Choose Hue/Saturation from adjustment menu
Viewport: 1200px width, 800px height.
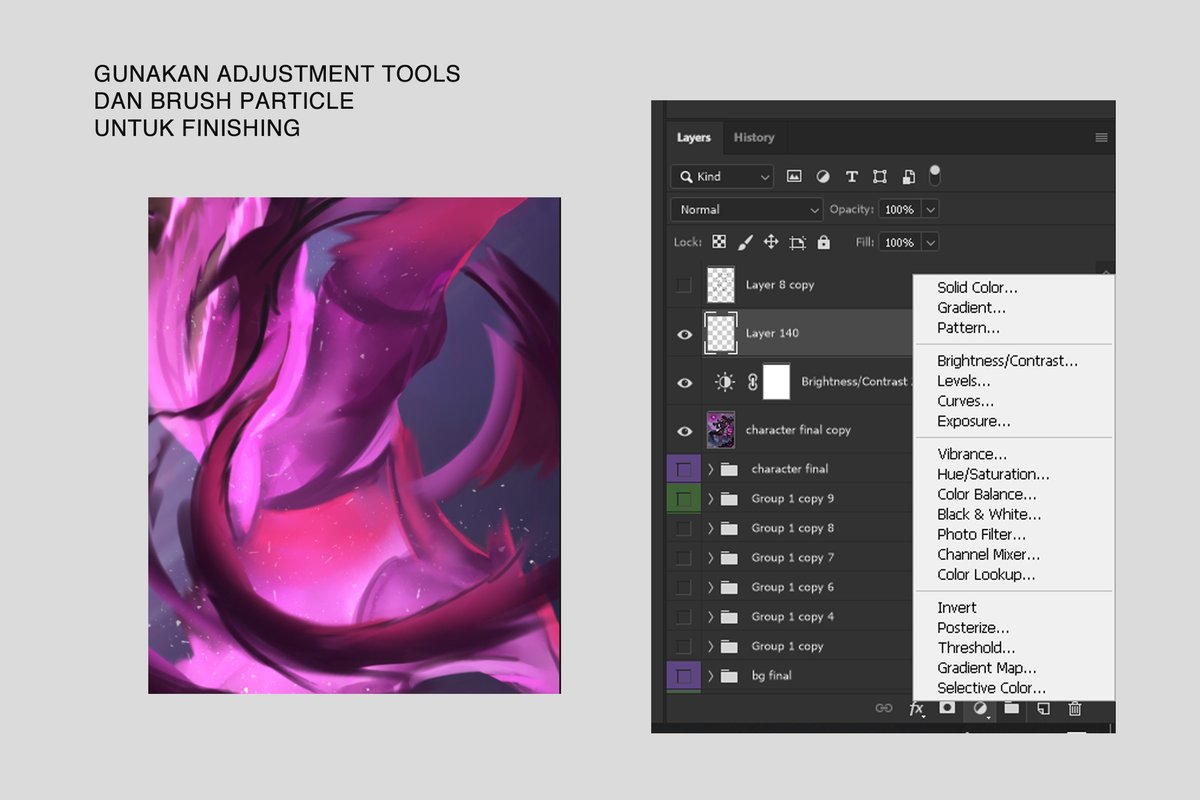point(993,474)
